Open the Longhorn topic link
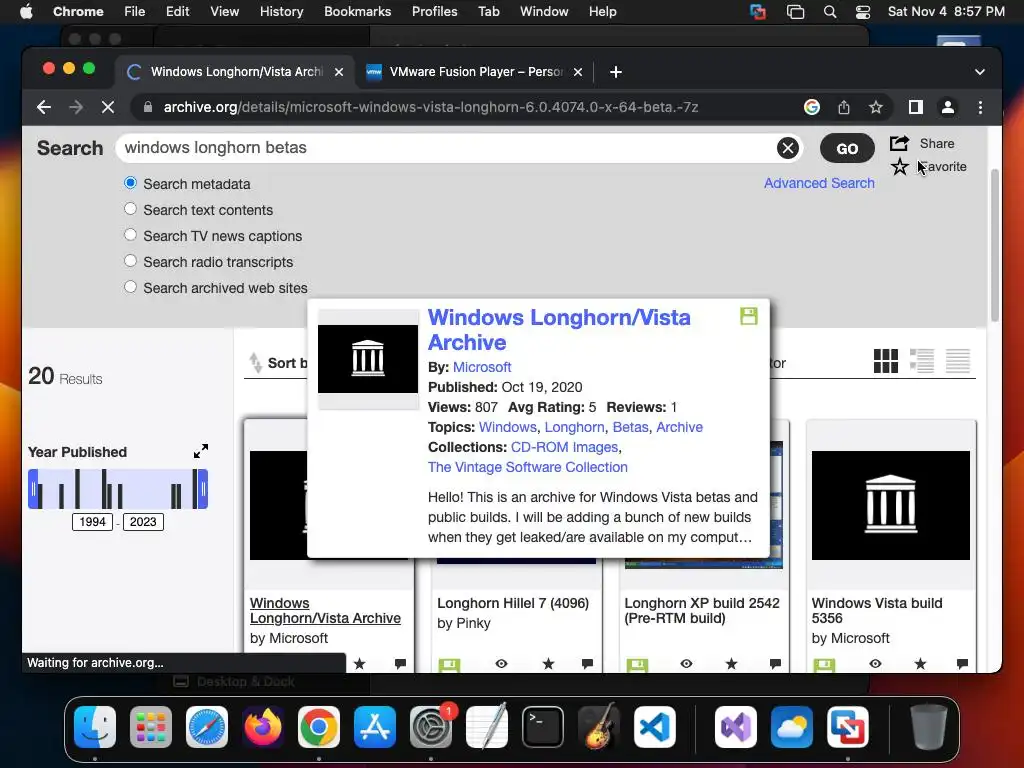Screen dimensions: 1024x768 point(575,427)
